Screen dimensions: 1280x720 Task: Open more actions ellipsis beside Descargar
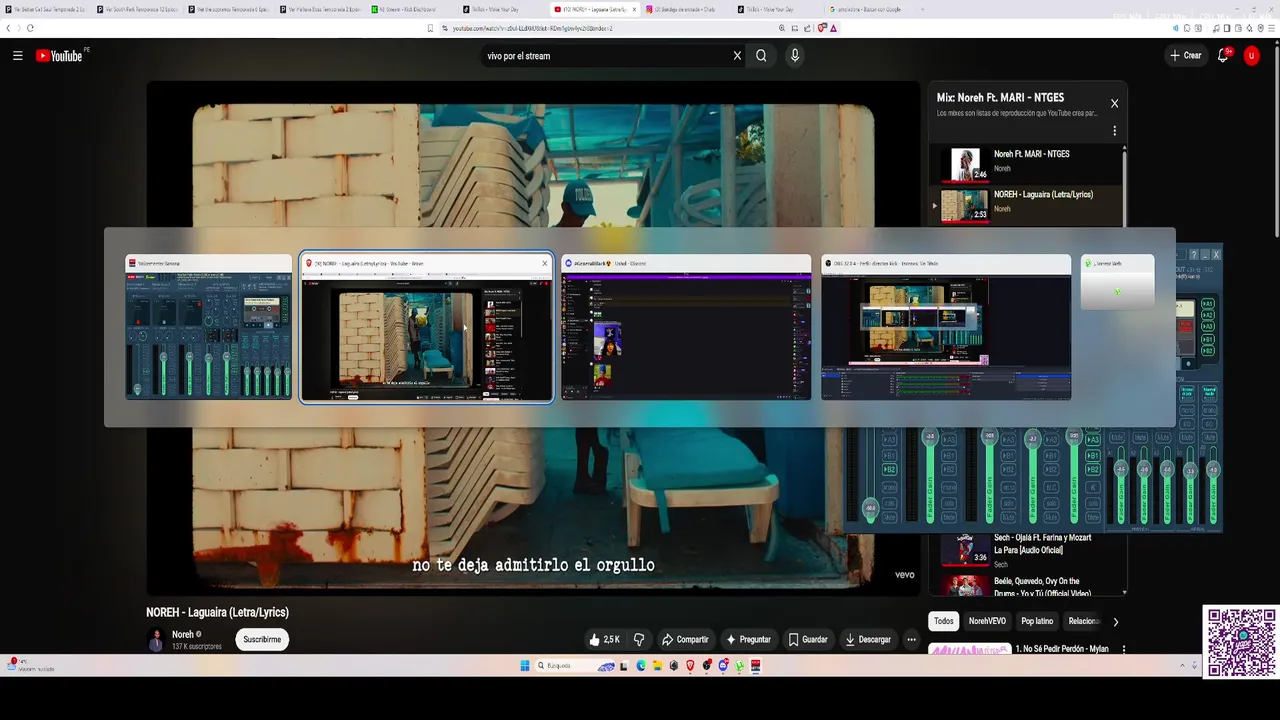[x=911, y=639]
